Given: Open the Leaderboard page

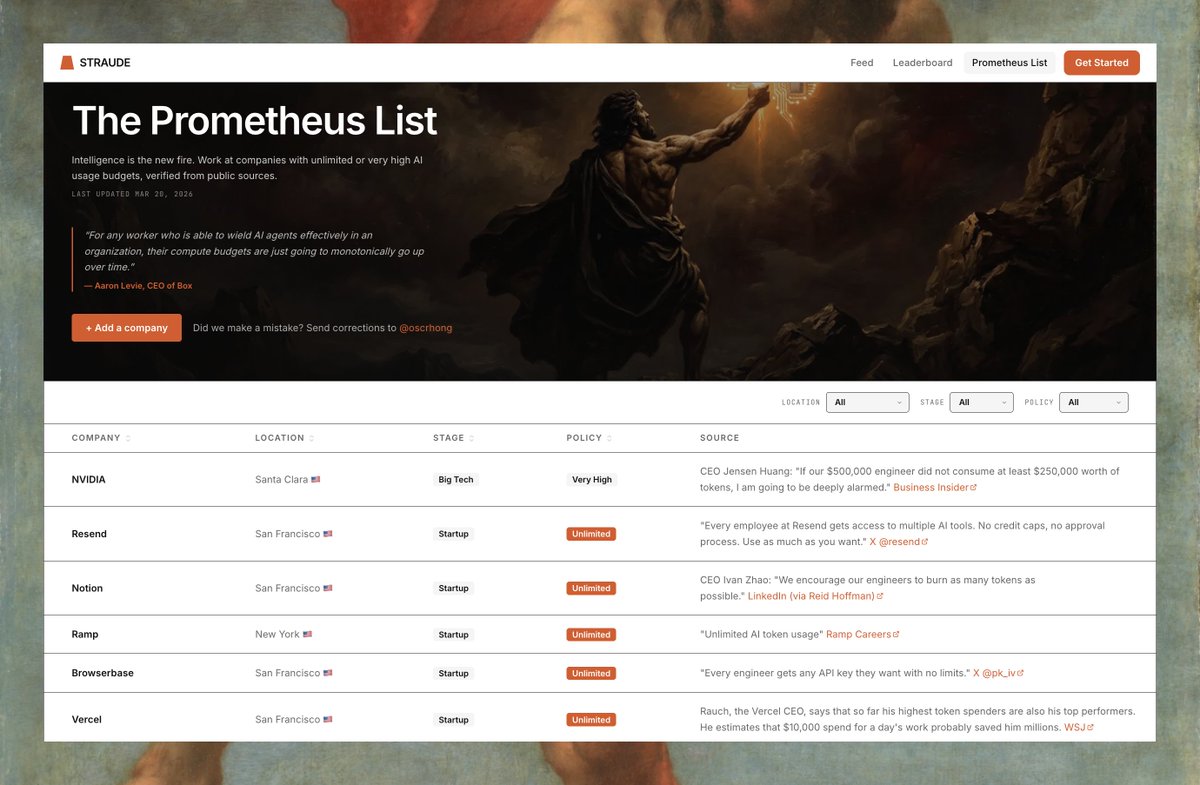Looking at the screenshot, I should tap(922, 63).
